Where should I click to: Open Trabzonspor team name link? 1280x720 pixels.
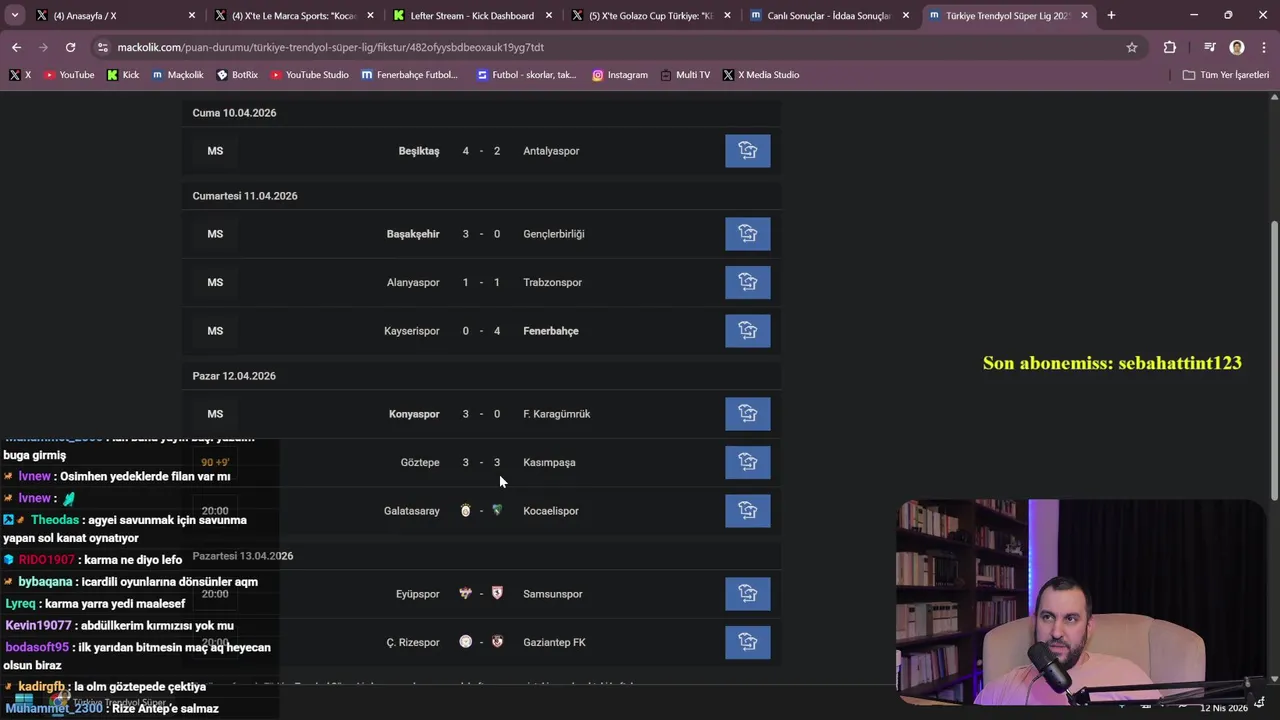552,282
